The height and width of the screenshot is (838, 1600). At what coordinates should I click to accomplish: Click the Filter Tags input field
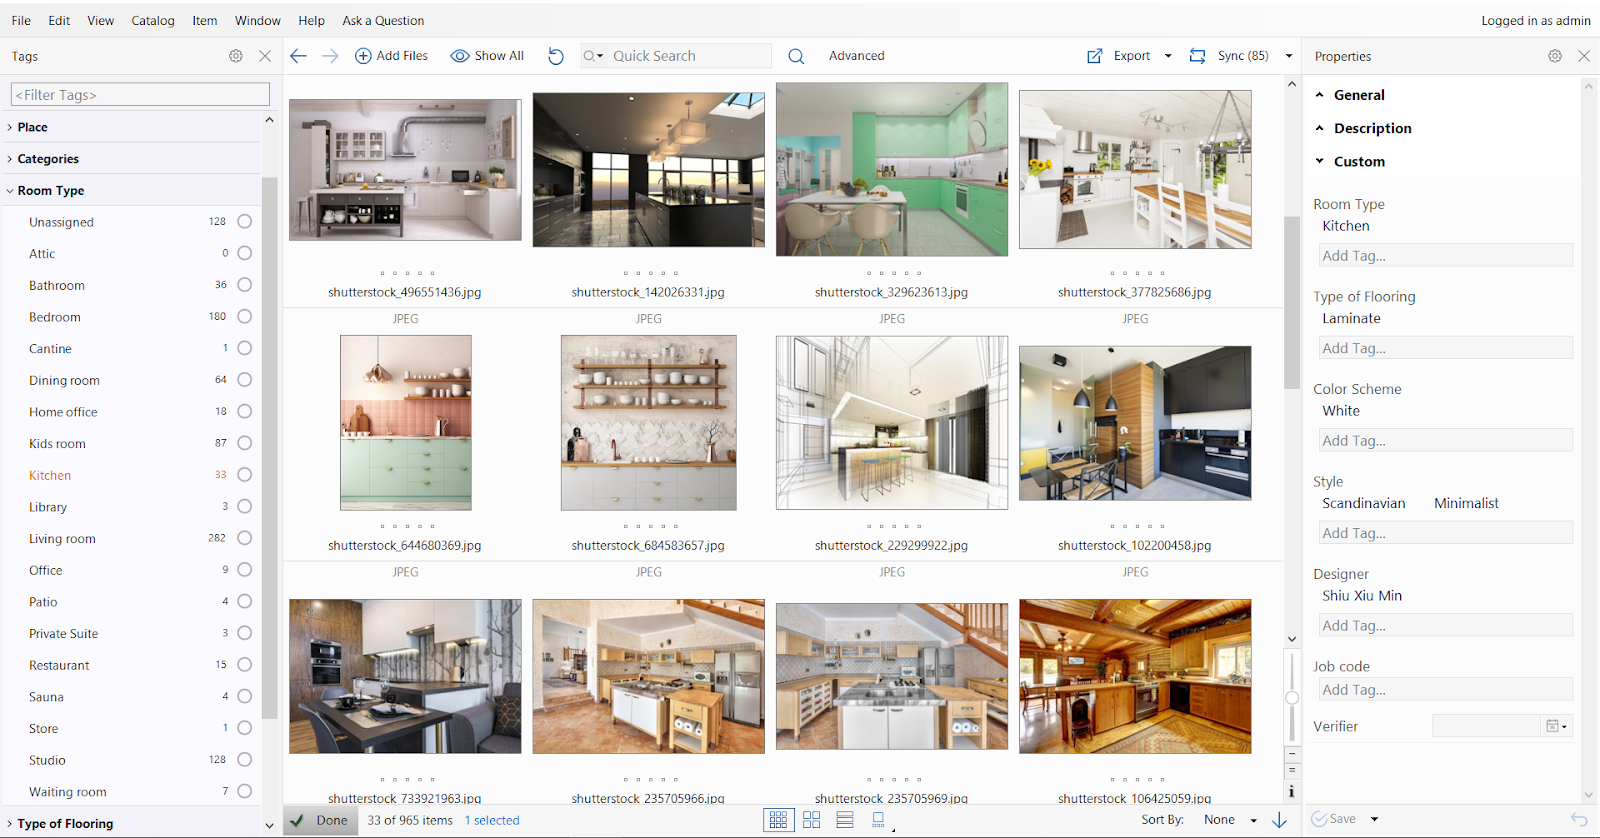coord(140,95)
